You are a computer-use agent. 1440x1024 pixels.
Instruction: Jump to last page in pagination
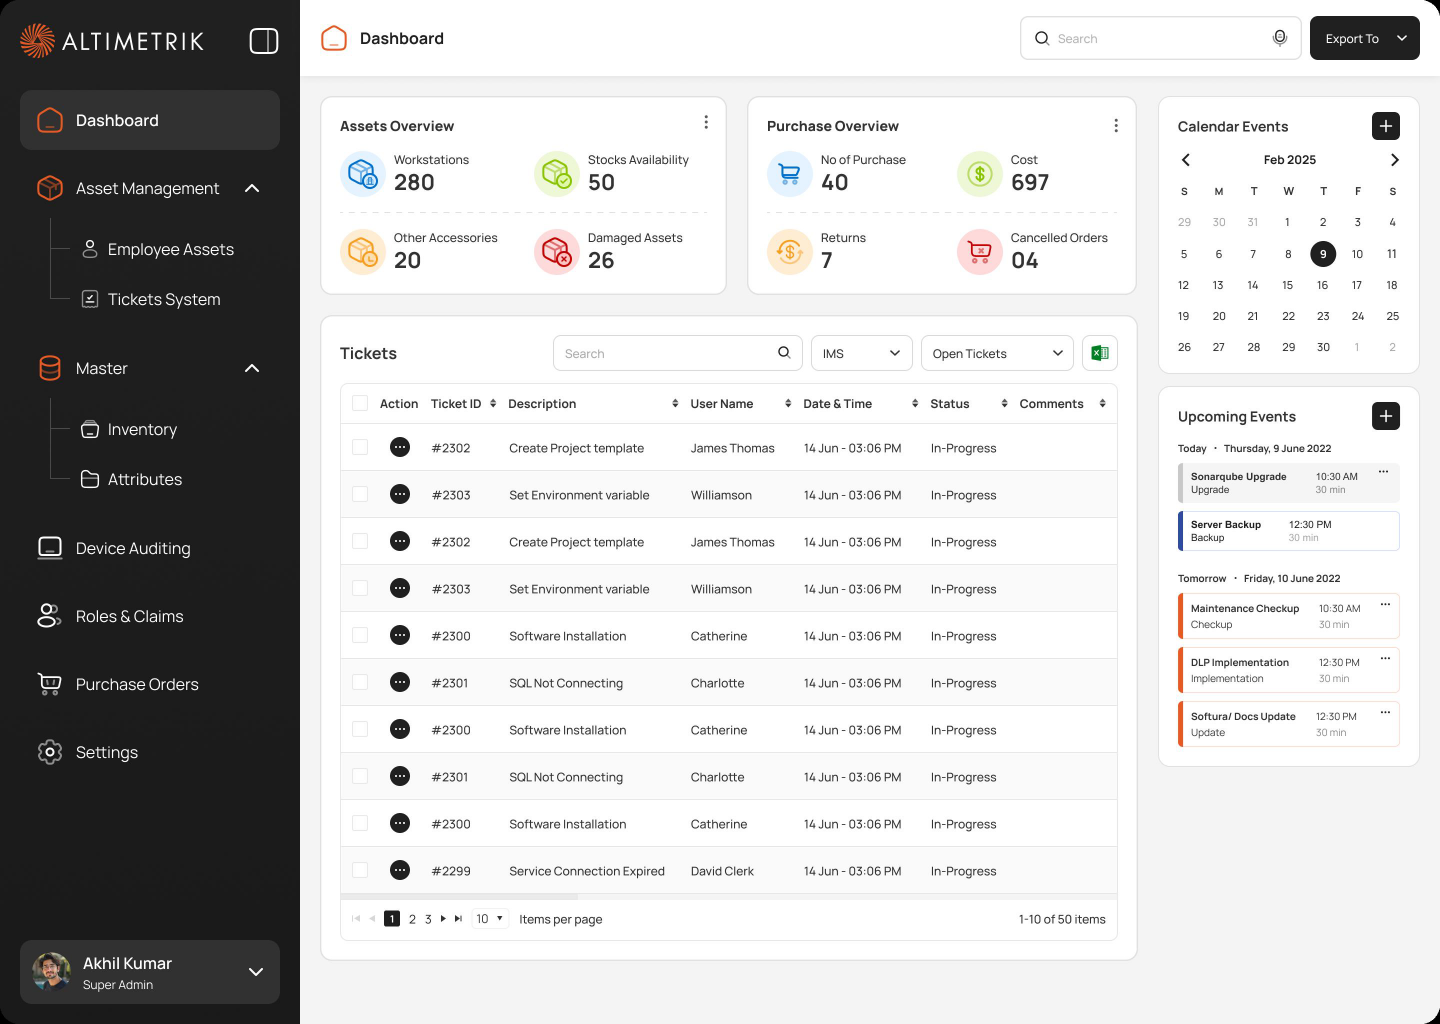click(x=458, y=918)
